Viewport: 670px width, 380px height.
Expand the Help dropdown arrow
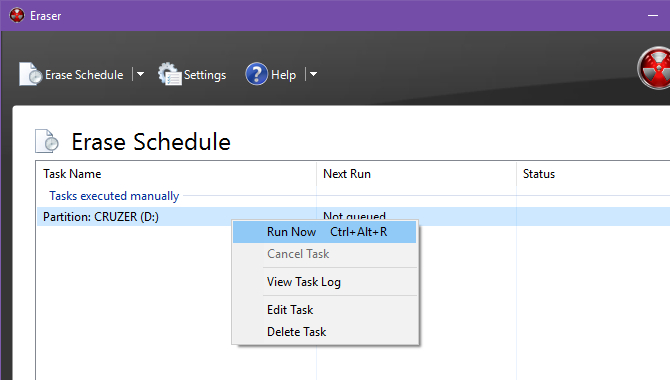pyautogui.click(x=313, y=74)
